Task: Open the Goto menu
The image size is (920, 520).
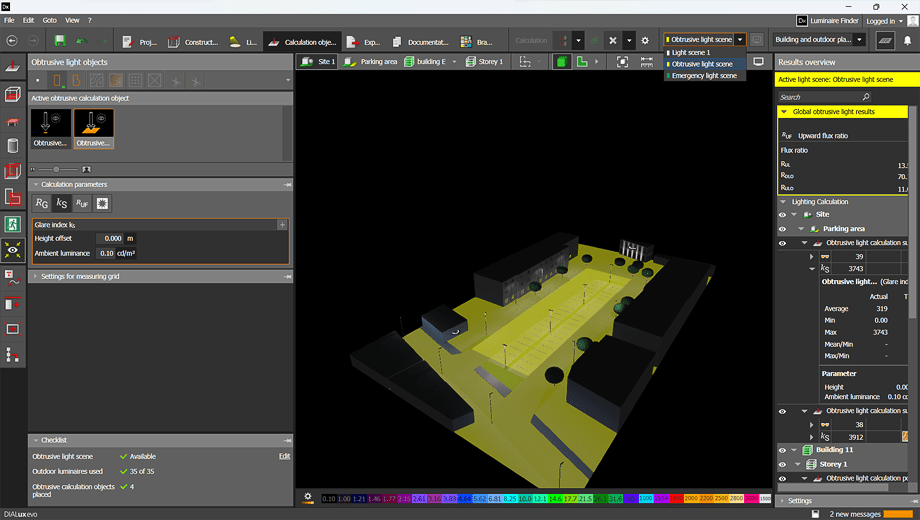Action: (49, 20)
